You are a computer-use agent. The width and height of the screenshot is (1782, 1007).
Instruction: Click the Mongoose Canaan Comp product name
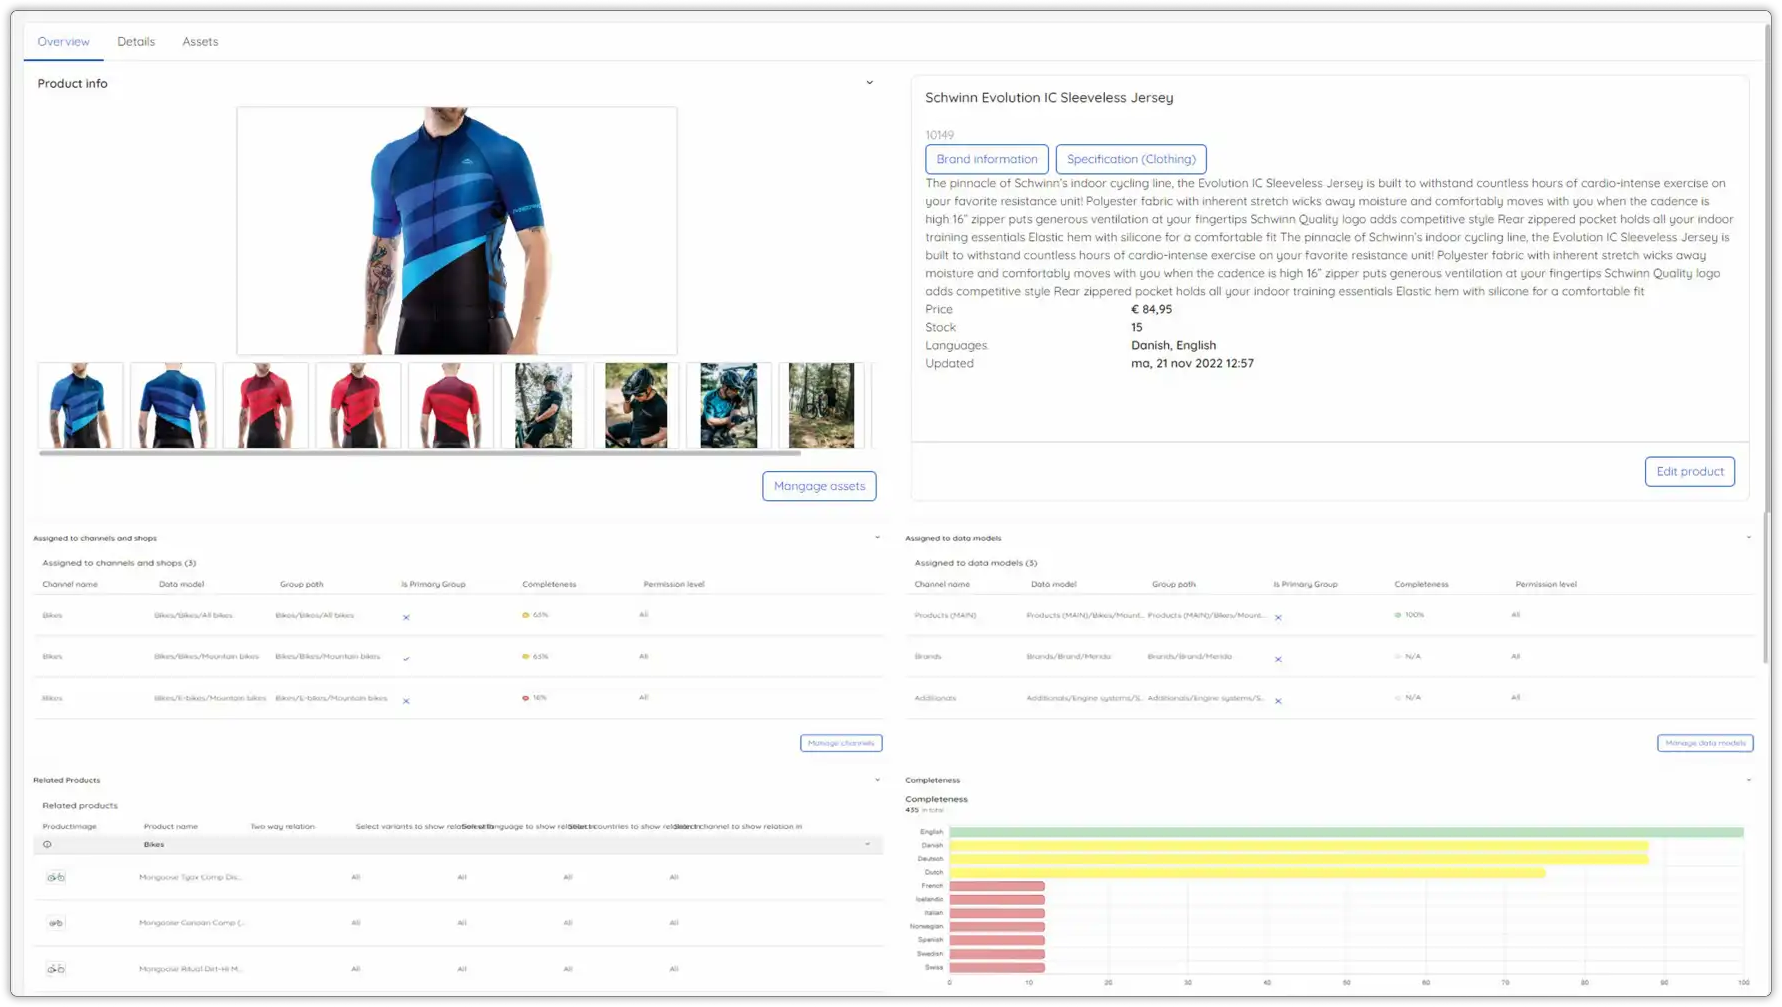tap(191, 923)
